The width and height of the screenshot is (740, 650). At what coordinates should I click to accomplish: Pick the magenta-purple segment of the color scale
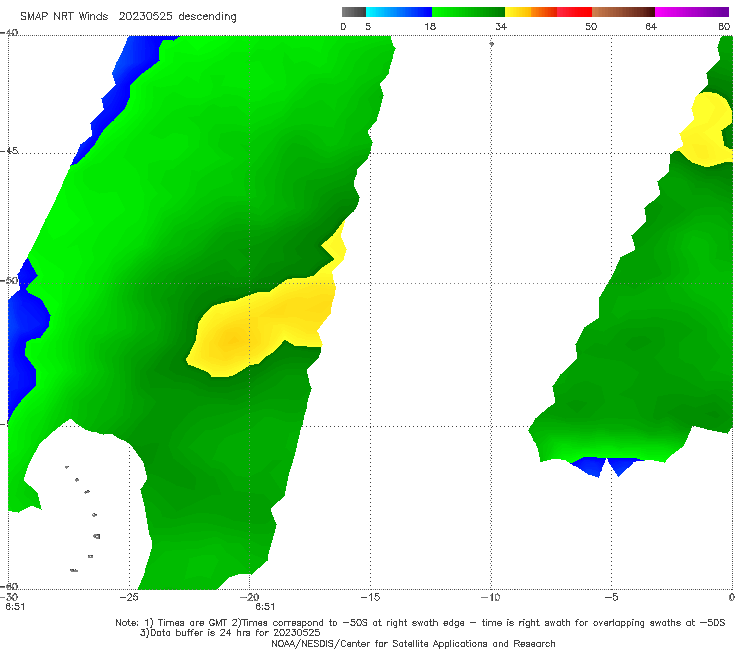click(x=692, y=12)
